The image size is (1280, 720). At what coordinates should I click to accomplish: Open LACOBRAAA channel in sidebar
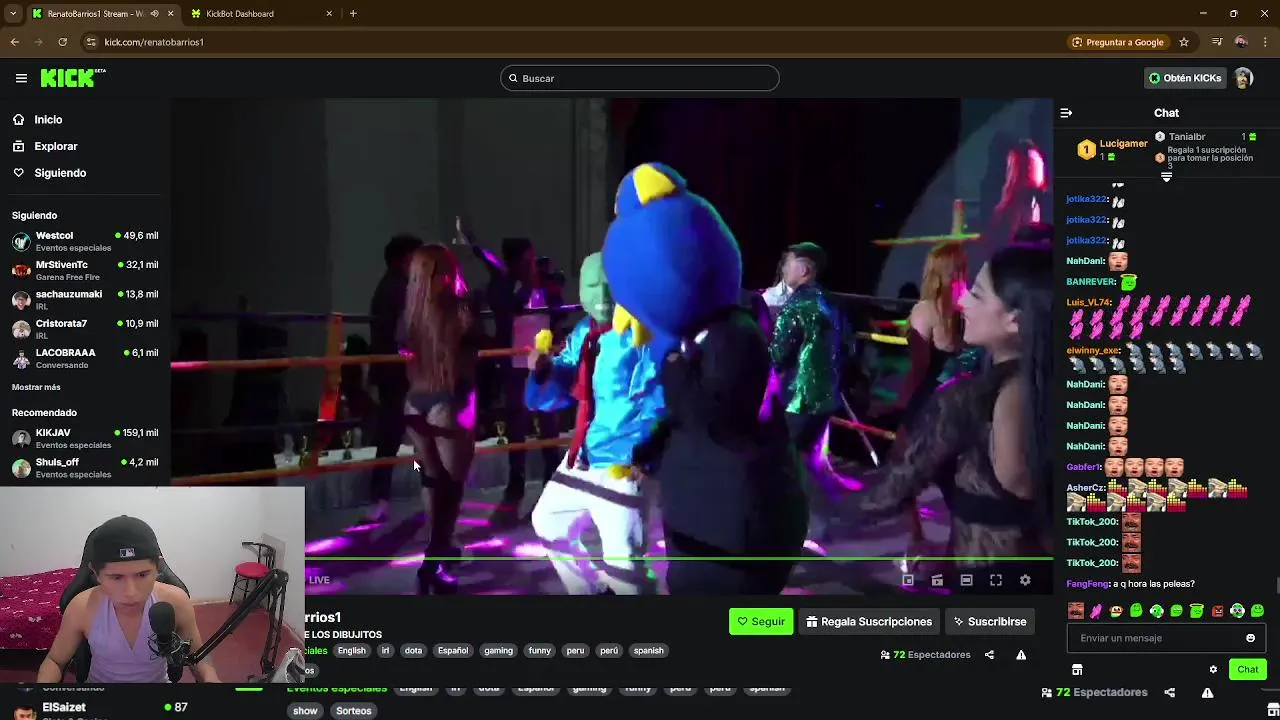85,358
